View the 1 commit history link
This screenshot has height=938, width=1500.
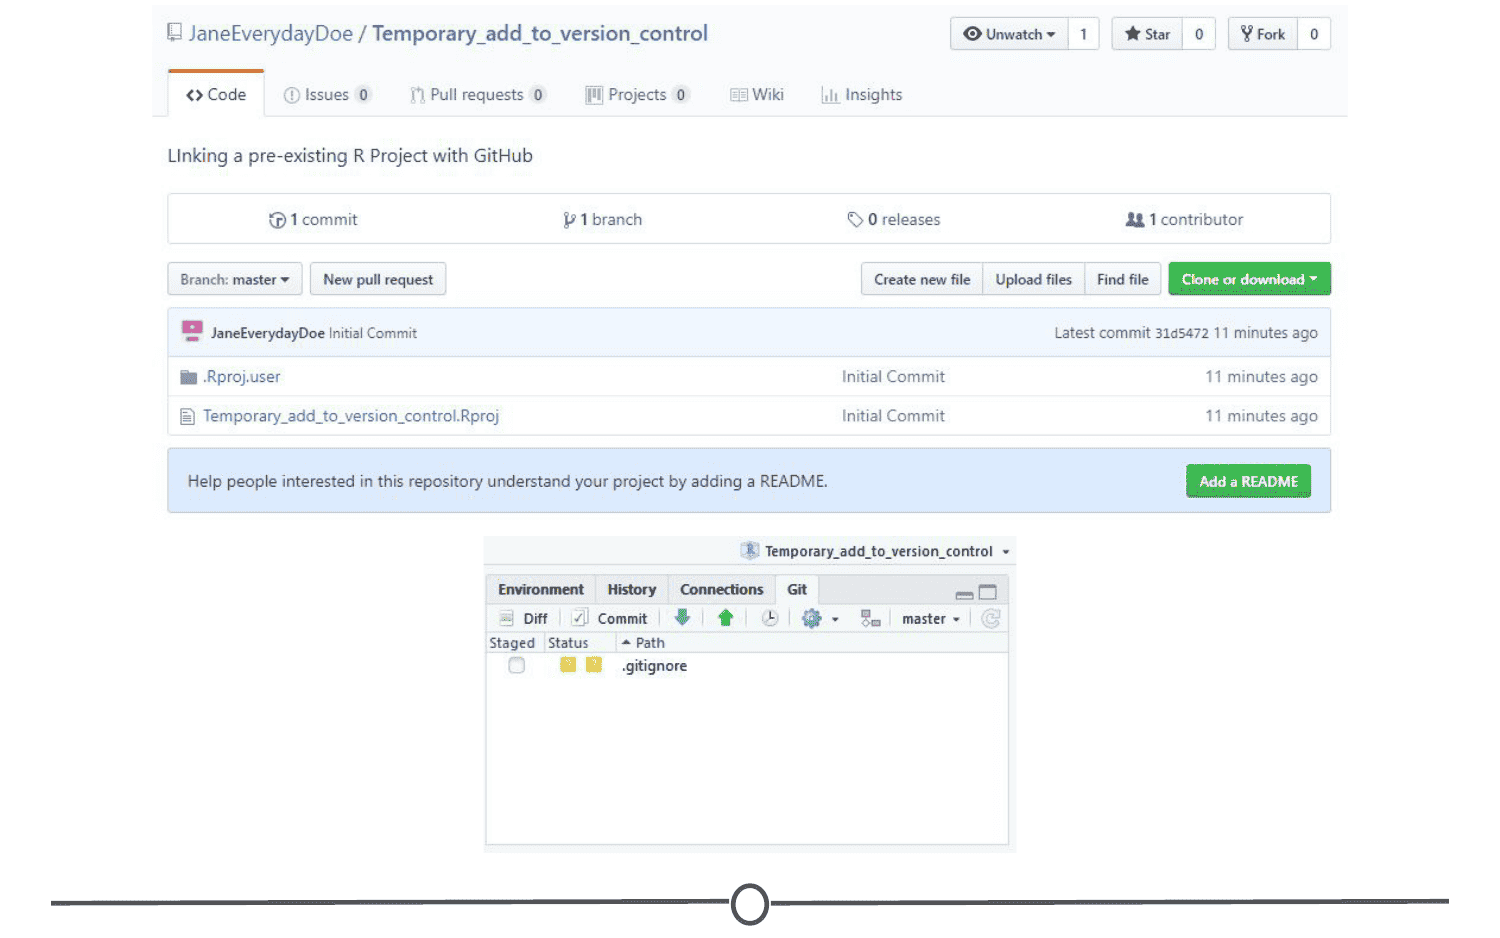pyautogui.click(x=313, y=219)
